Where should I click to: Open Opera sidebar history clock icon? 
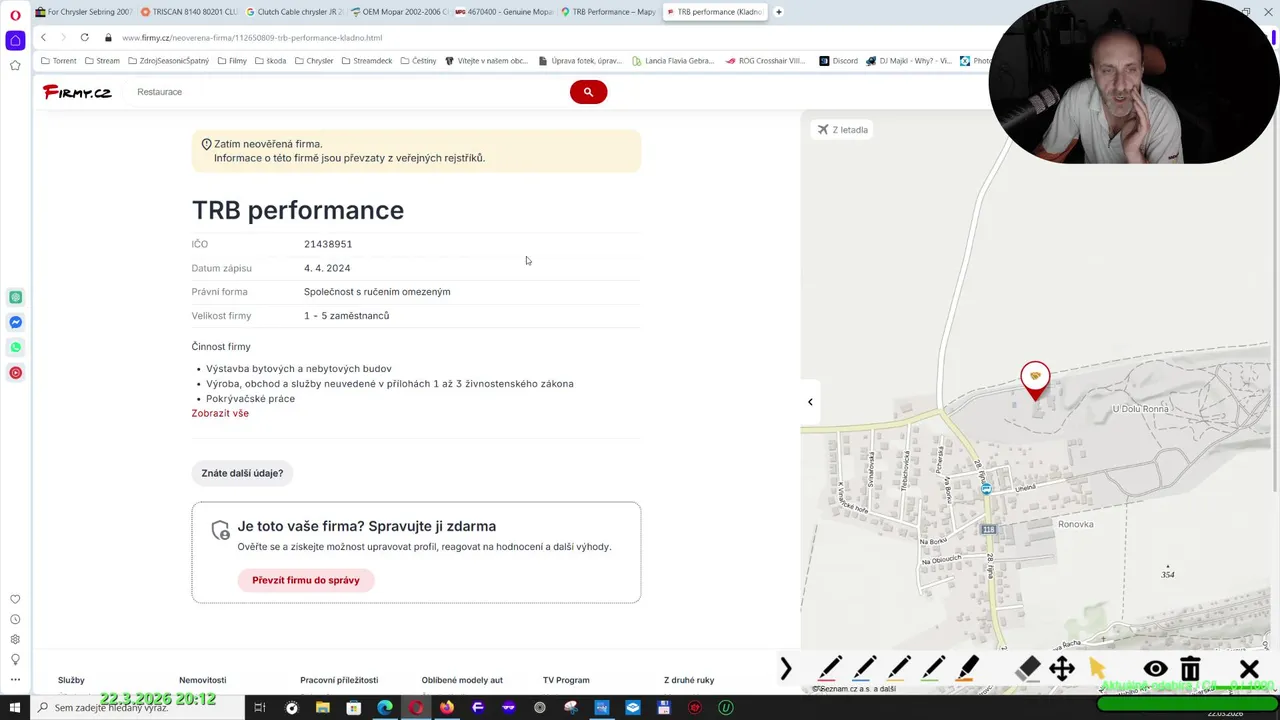[15, 619]
